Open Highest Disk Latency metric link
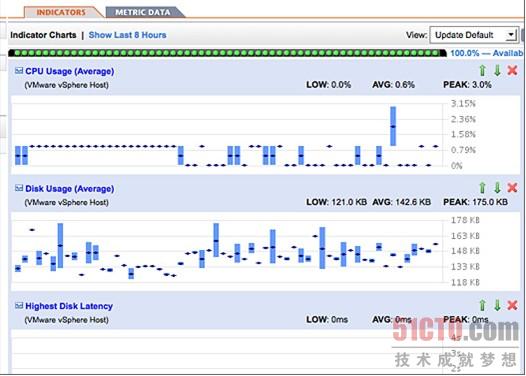Viewport: 526px width, 376px height. (69, 306)
